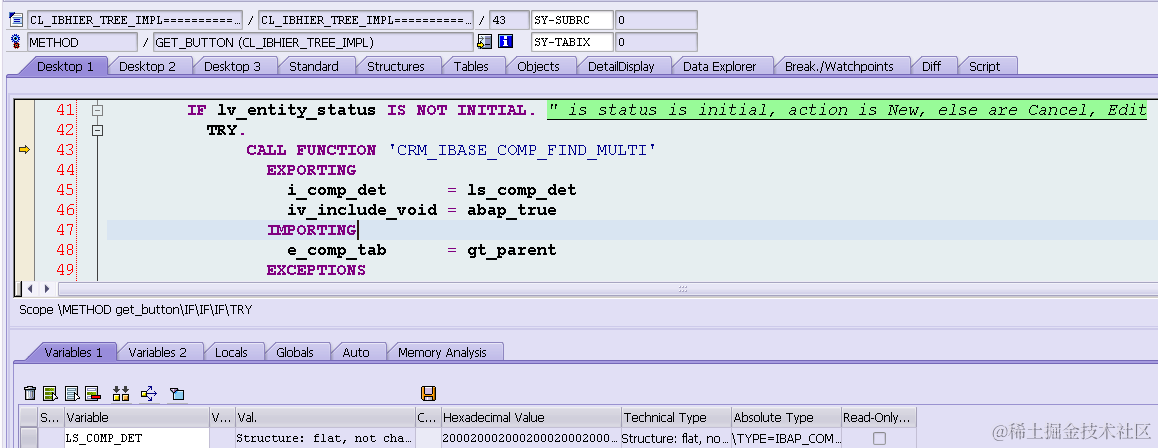Click the line number 43 field in header

point(509,19)
